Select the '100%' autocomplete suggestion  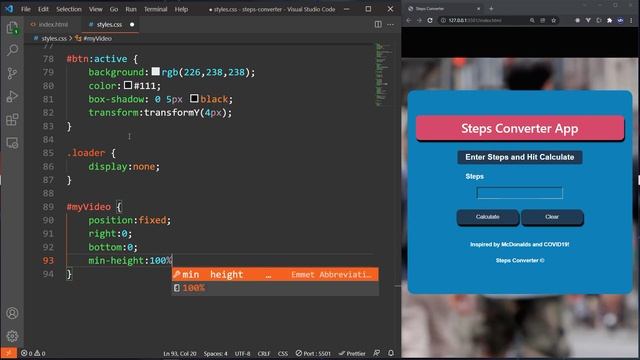[275, 288]
